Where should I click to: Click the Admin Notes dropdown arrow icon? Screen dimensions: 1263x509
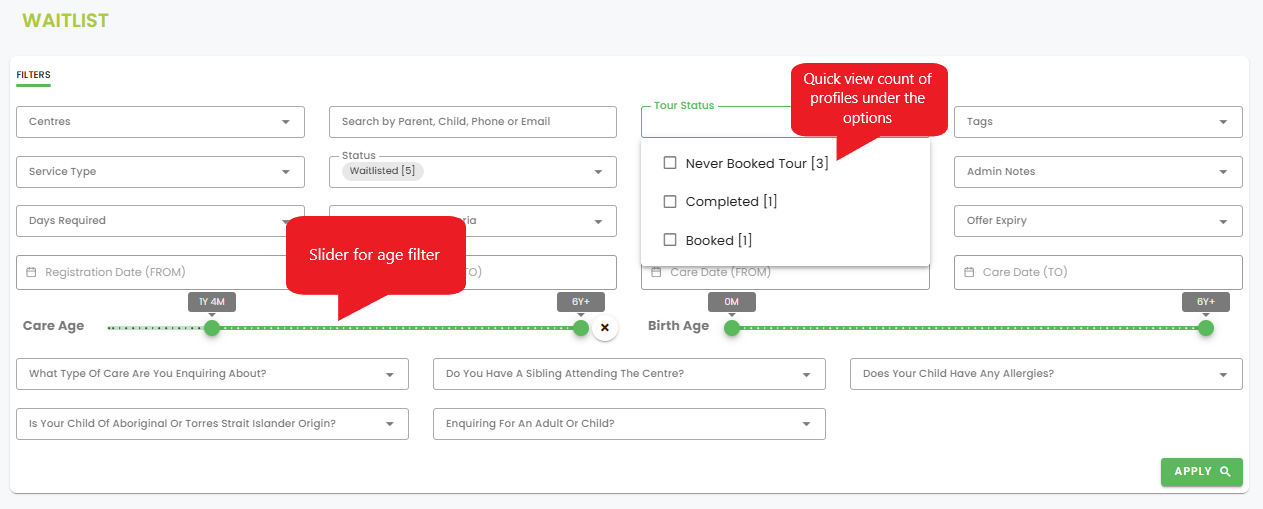[x=1223, y=172]
